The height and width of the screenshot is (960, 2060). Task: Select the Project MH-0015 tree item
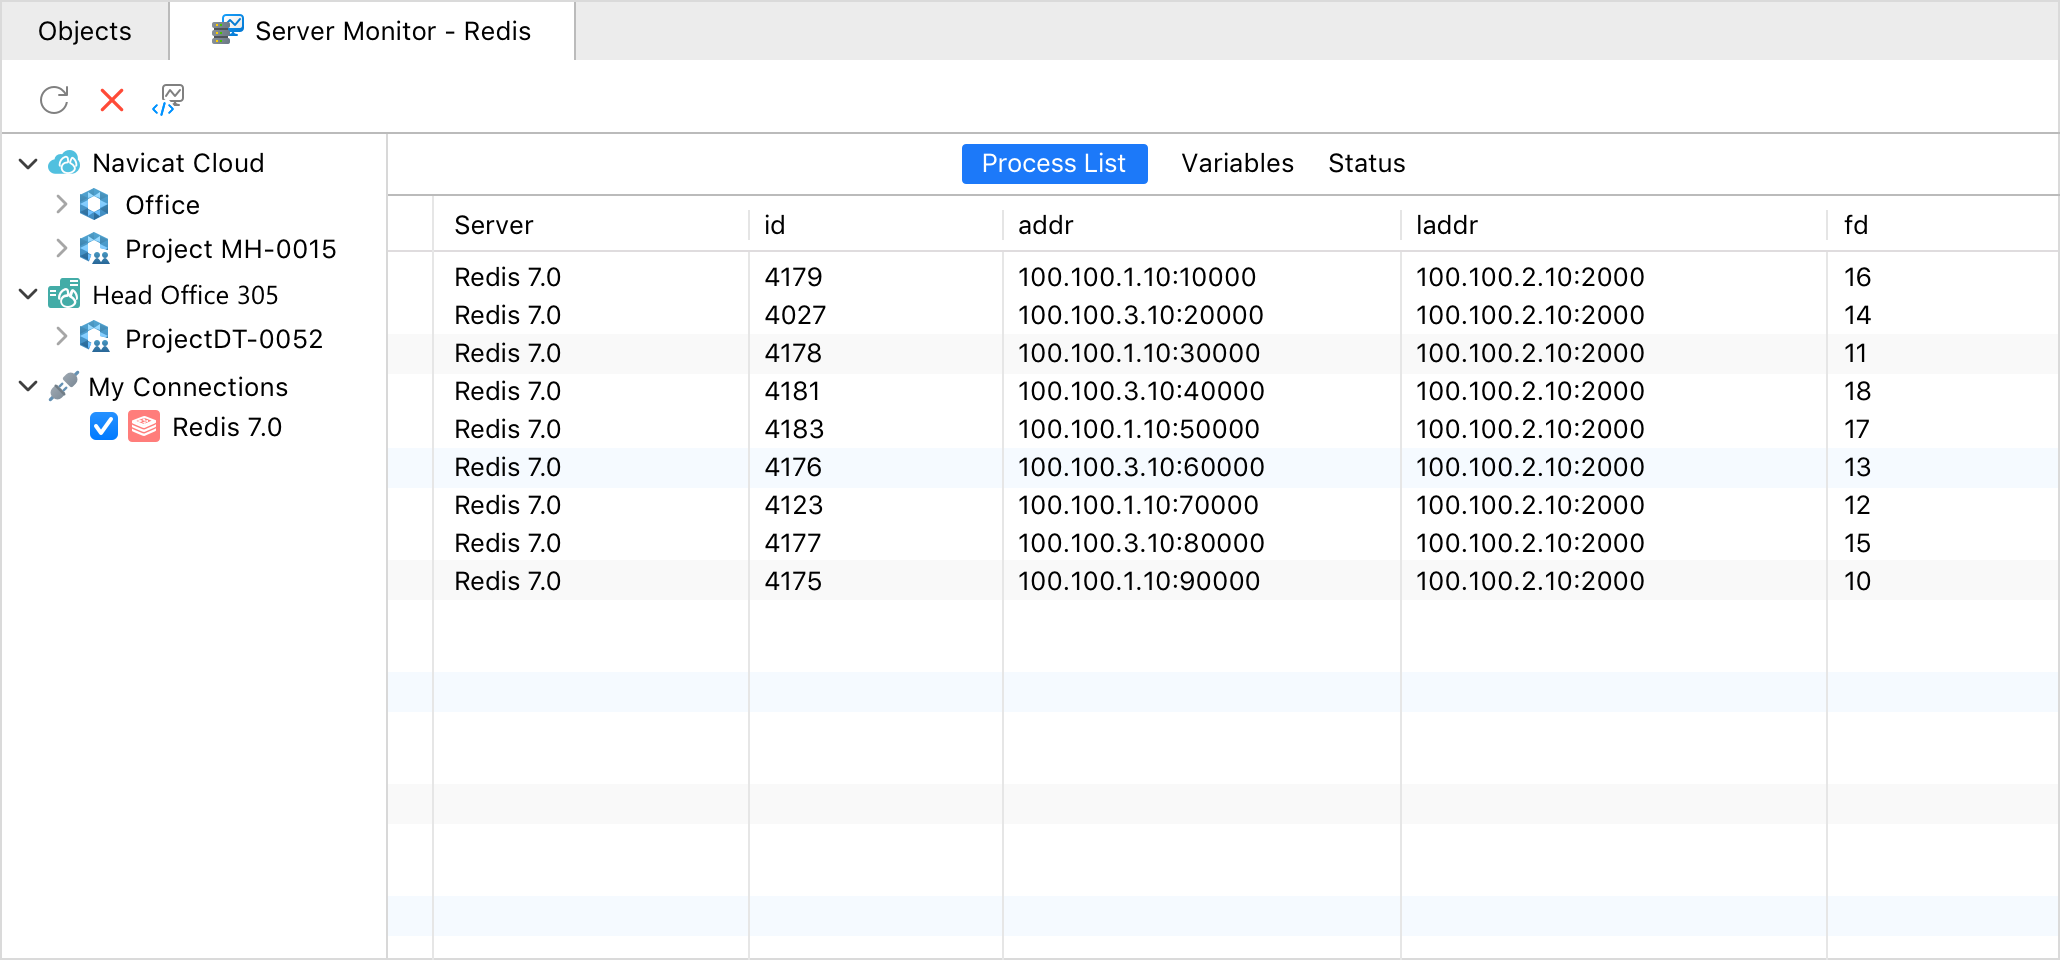point(230,249)
